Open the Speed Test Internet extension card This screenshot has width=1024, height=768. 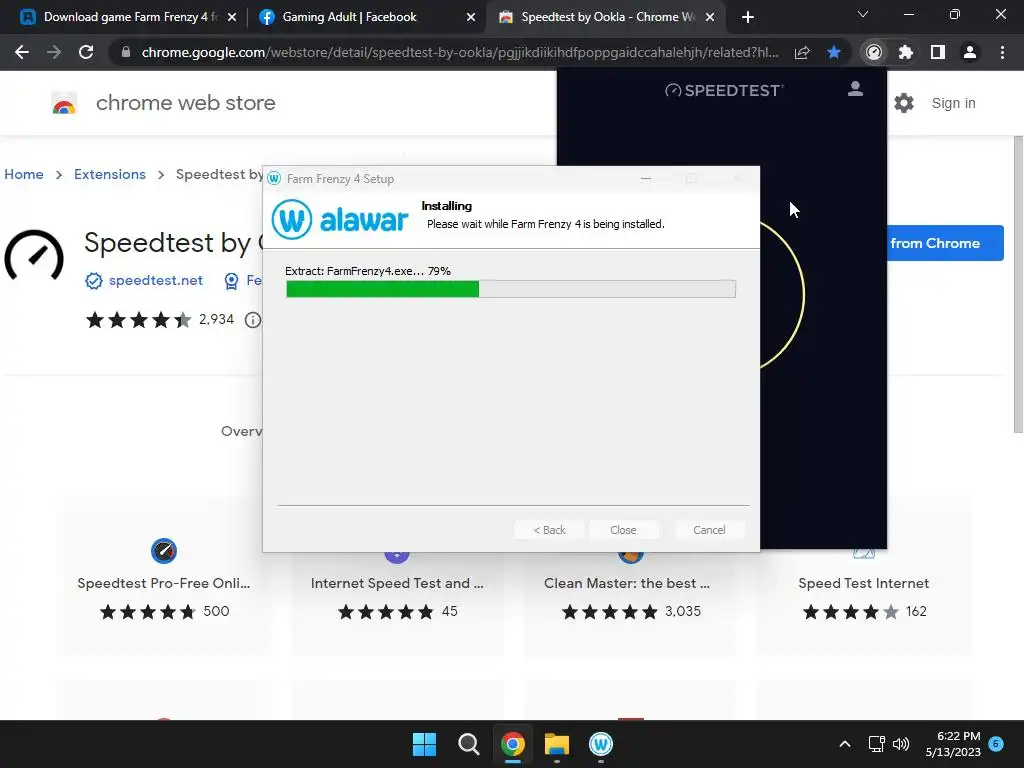[x=863, y=578]
